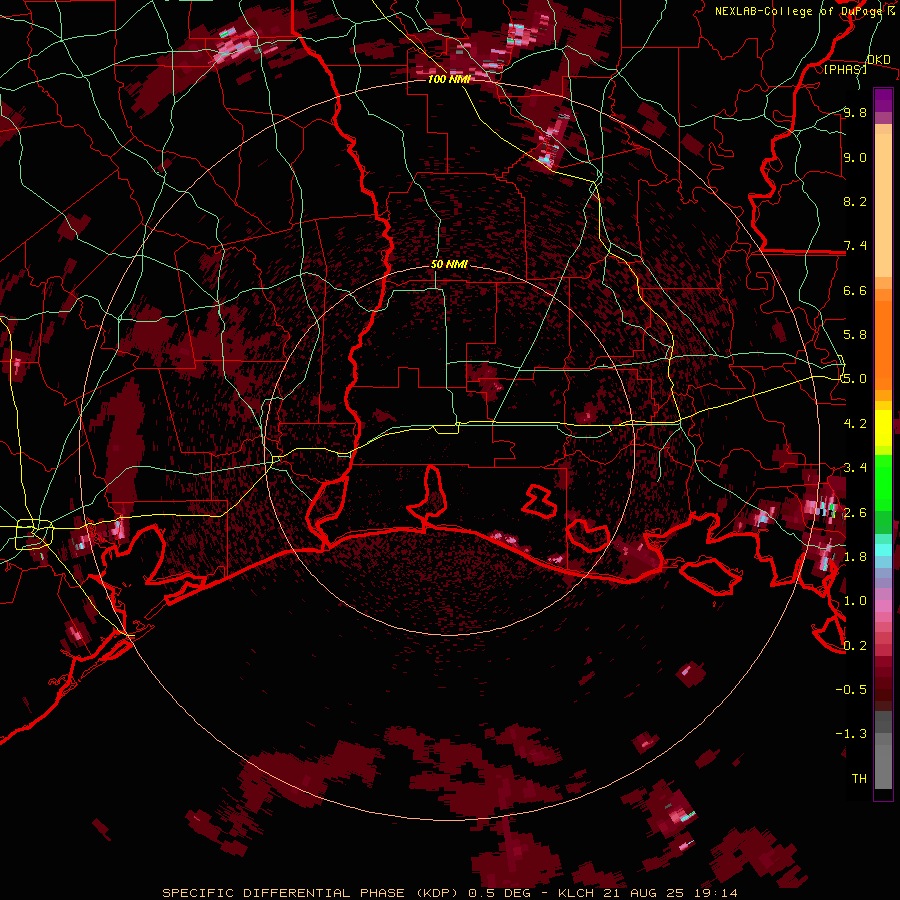Click the -0.5 value on the color scale

coord(851,690)
